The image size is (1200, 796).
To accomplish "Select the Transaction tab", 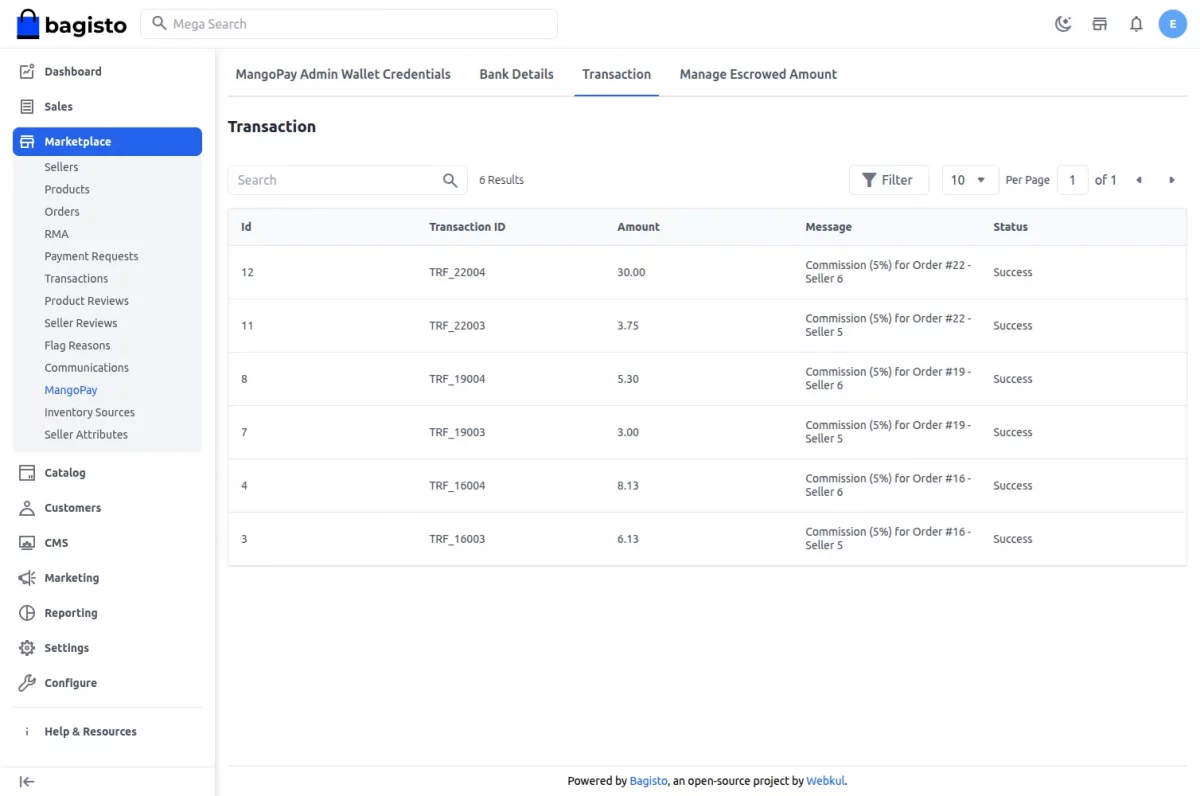I will [616, 74].
